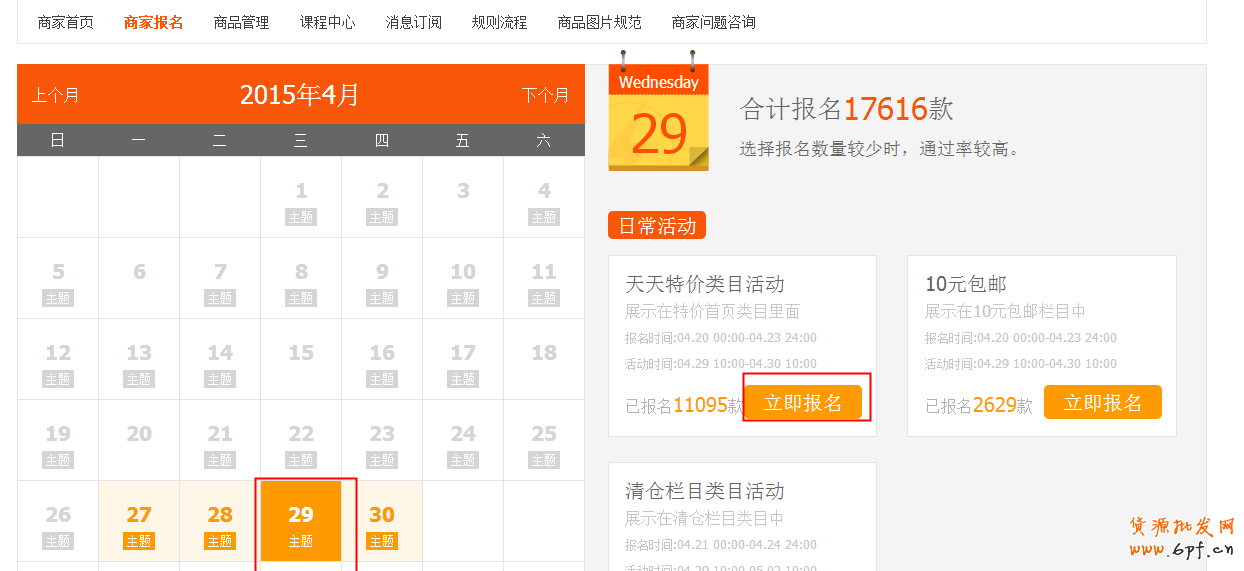Click the 已报名11095款 count
This screenshot has width=1244, height=571.
(685, 405)
